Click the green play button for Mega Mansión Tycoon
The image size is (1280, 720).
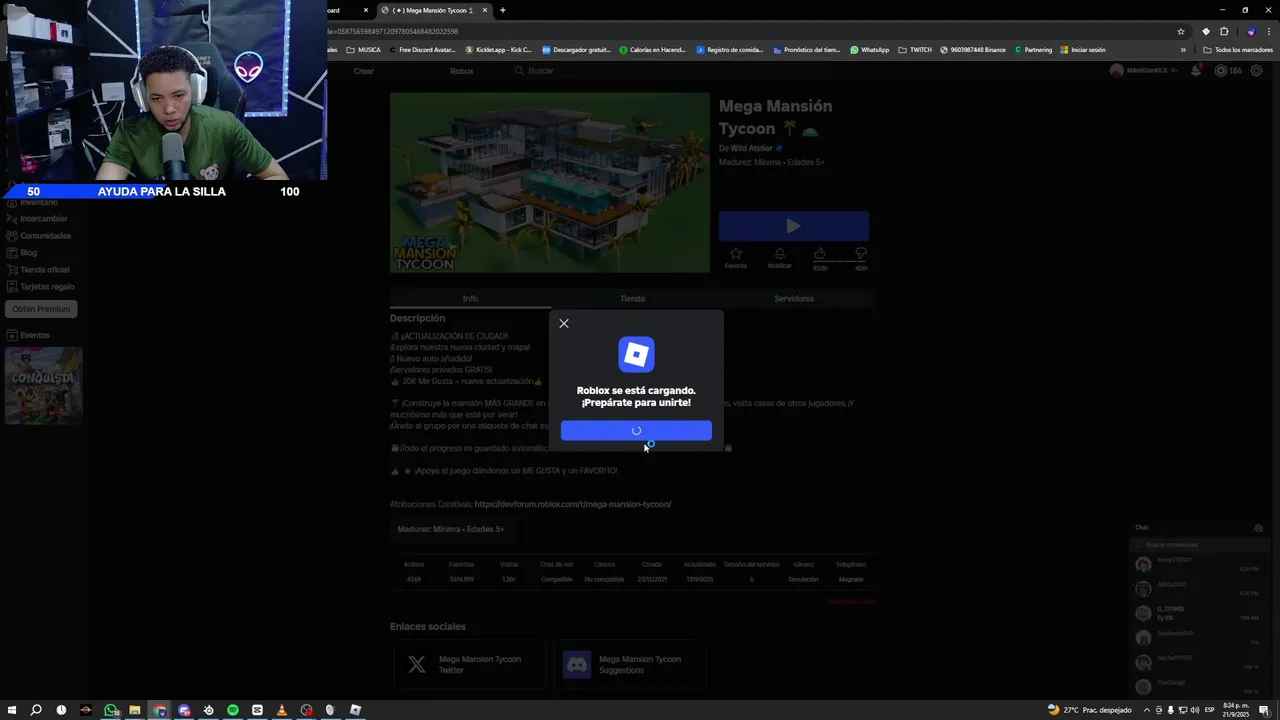(x=793, y=226)
